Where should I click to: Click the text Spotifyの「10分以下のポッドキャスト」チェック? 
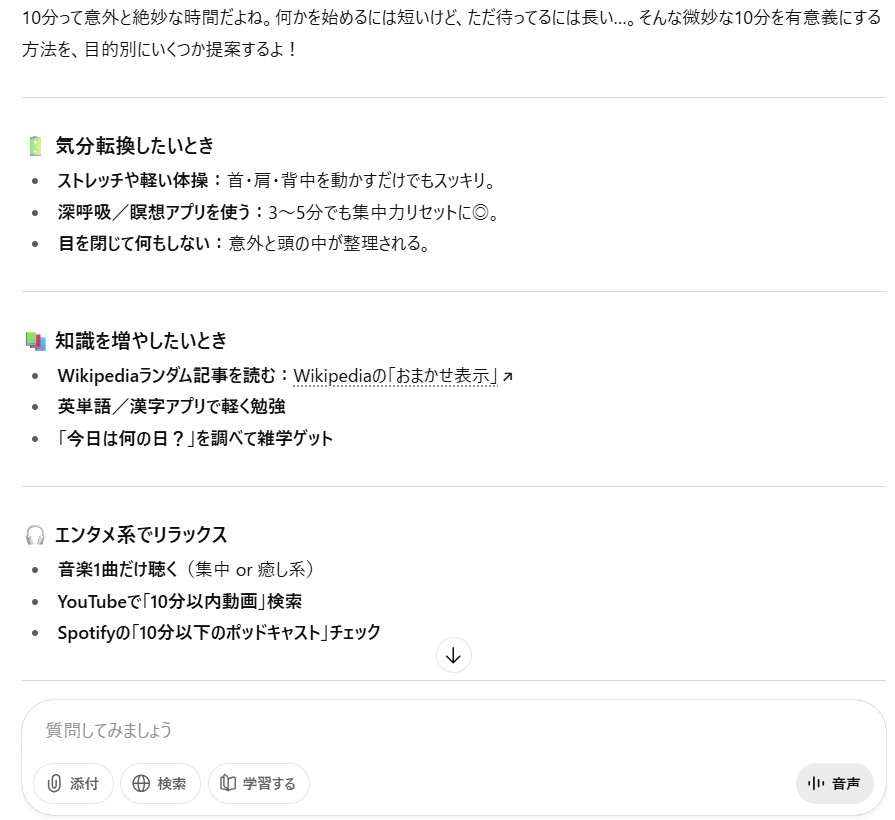[219, 633]
